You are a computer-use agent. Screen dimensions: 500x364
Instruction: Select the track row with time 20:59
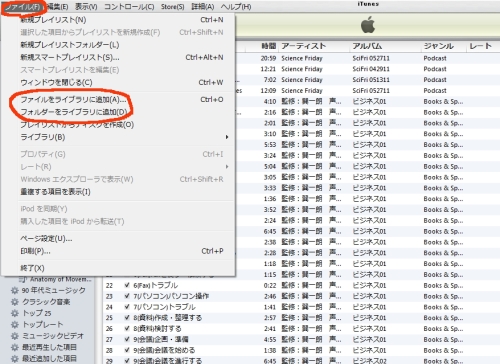367,58
